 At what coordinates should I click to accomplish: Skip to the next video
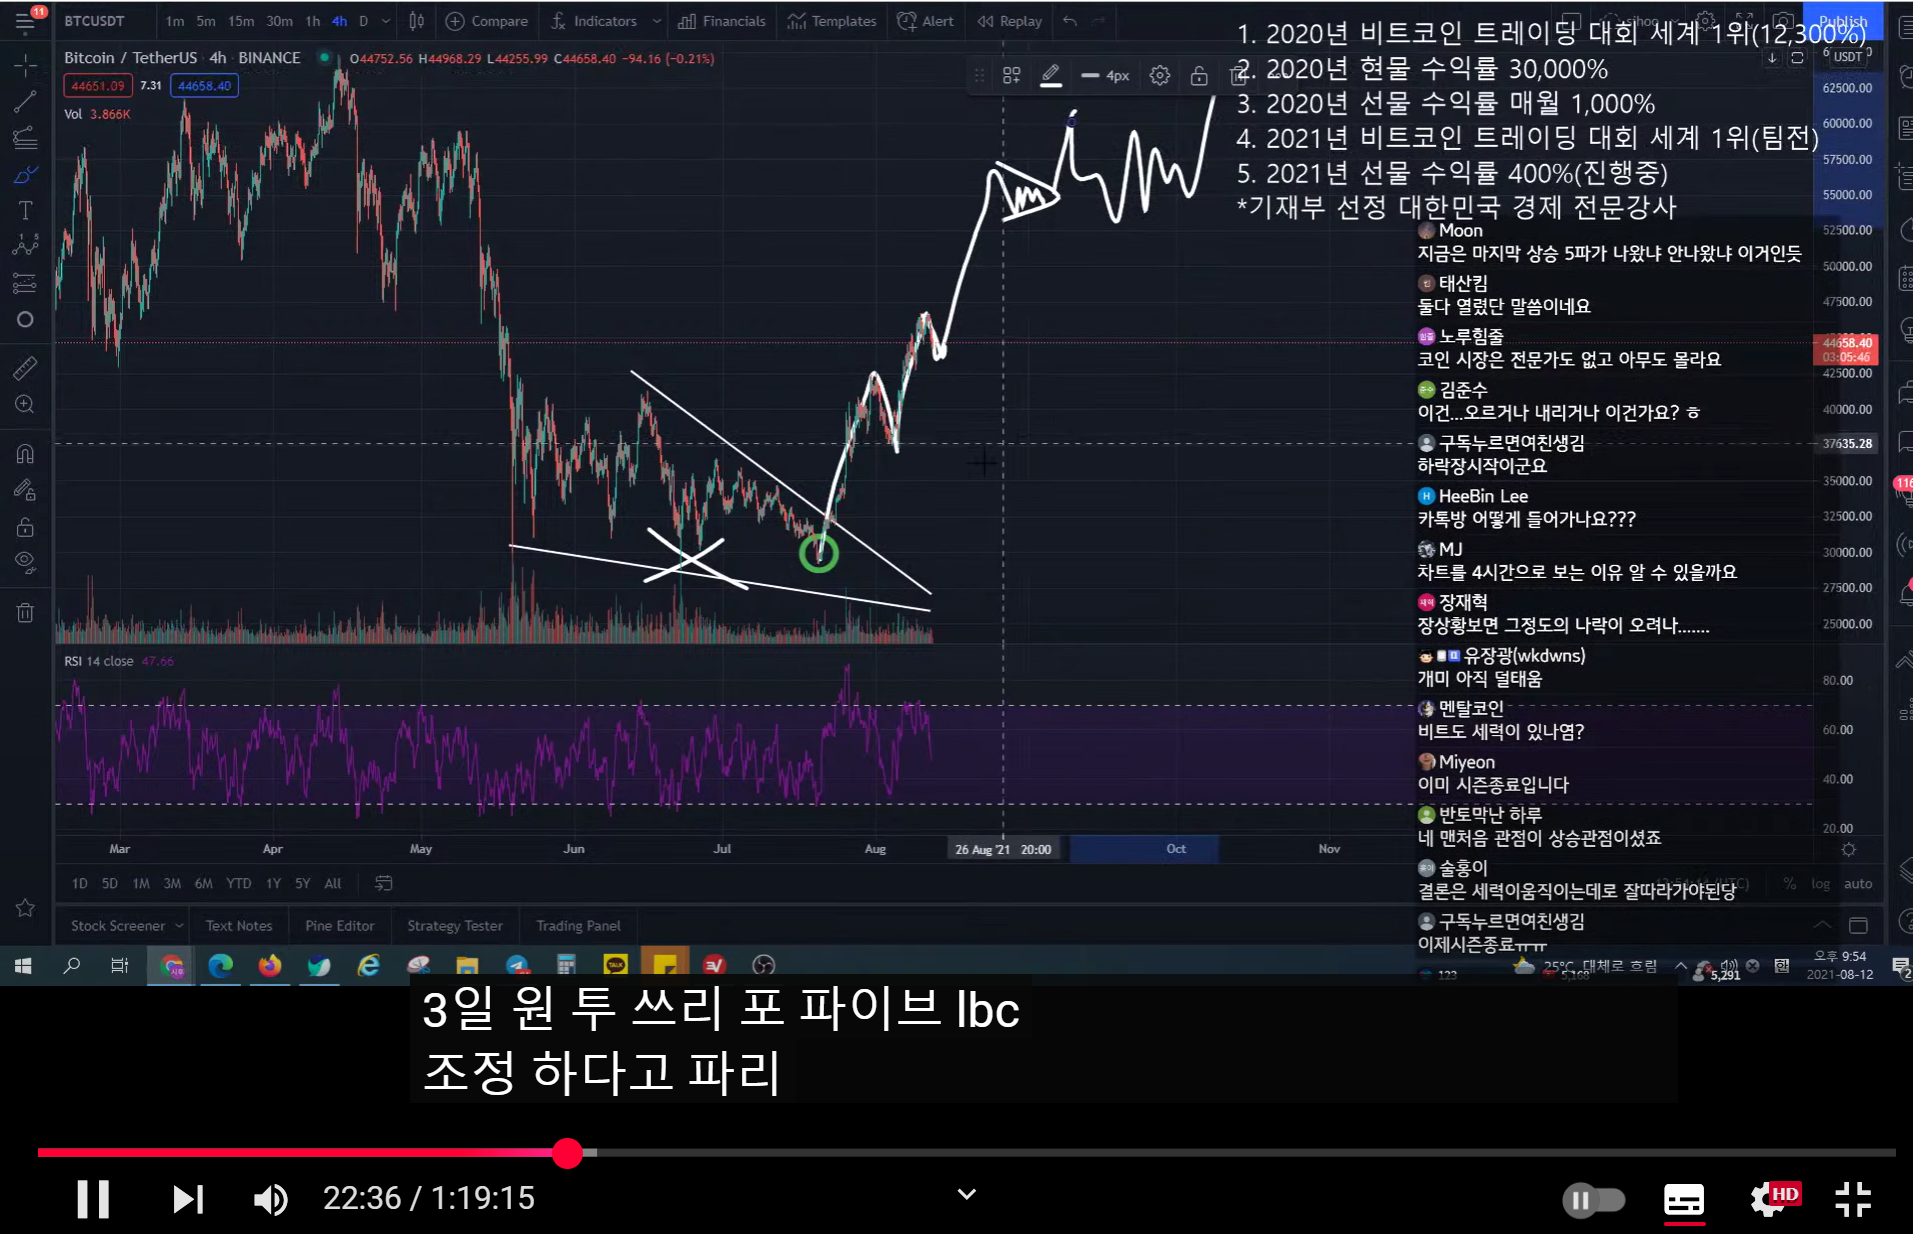click(x=188, y=1198)
